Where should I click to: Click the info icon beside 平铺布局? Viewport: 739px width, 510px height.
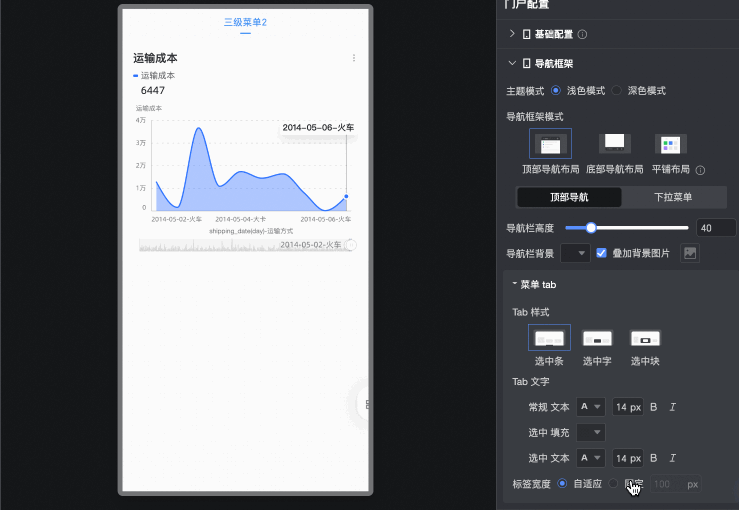pos(700,170)
